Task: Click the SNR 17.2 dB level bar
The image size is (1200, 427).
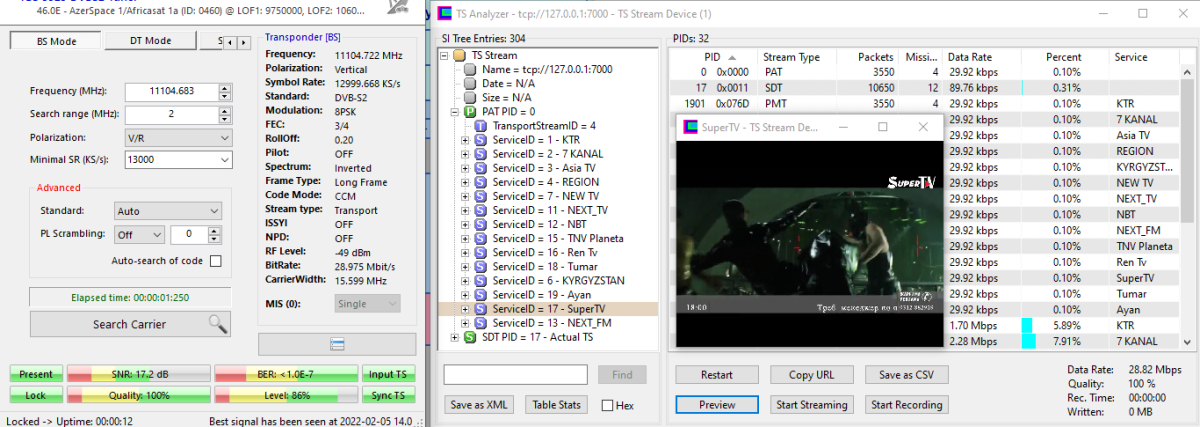Action: tap(137, 374)
